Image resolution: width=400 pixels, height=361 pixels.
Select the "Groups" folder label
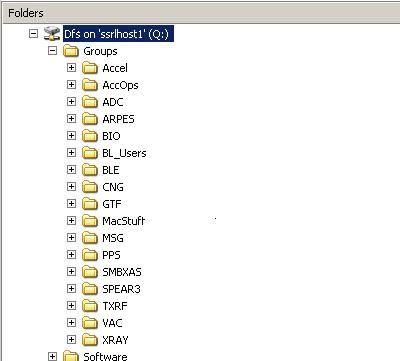click(100, 51)
